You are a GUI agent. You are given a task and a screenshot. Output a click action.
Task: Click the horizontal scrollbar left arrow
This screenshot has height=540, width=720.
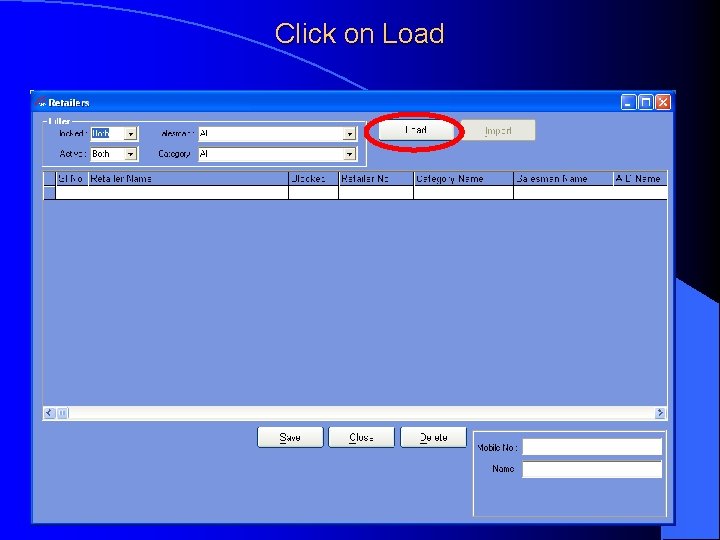(49, 413)
